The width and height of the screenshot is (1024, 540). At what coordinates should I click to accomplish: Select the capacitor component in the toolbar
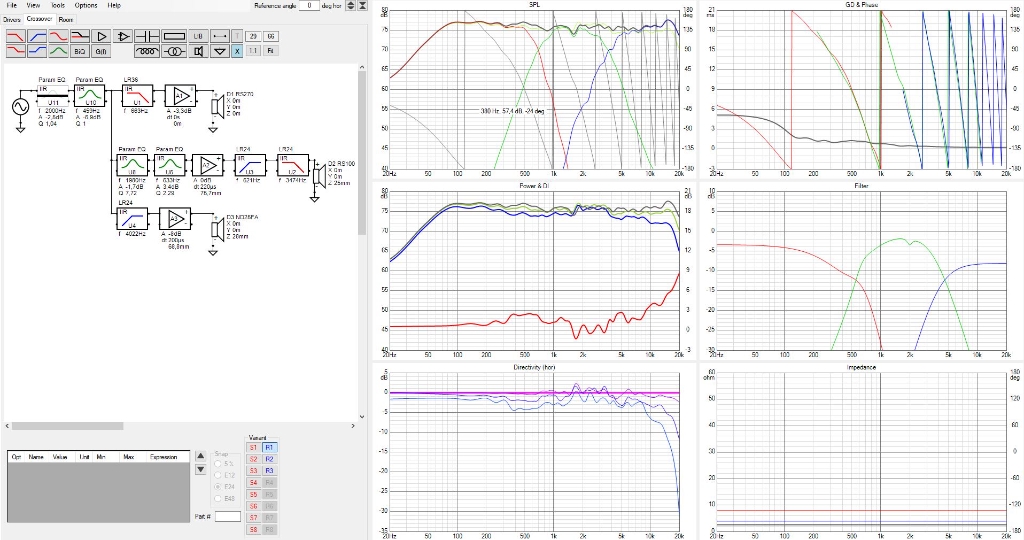(x=147, y=36)
